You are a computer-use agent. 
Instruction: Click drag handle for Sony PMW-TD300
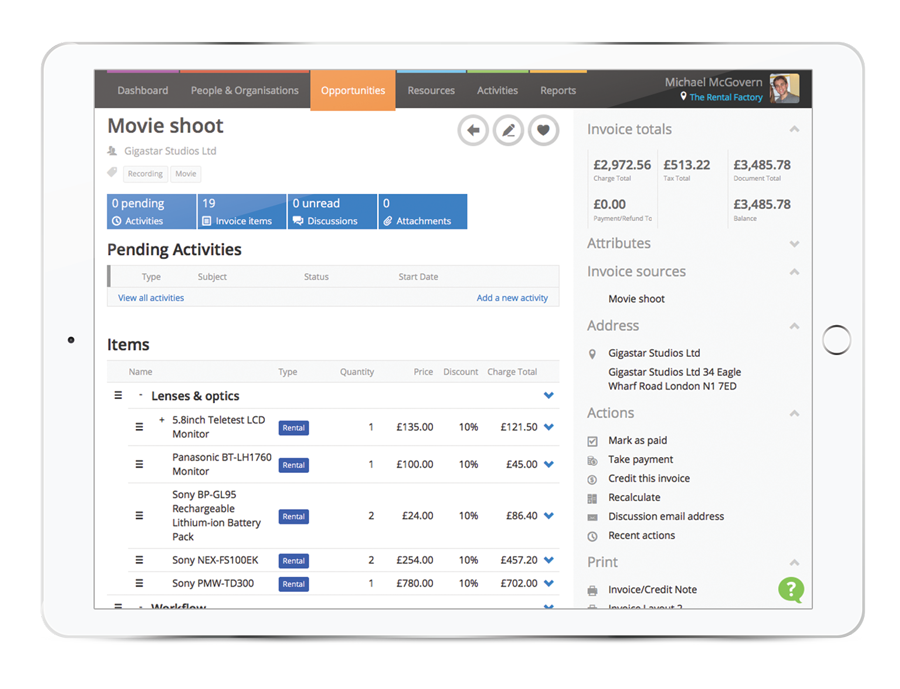(x=139, y=583)
